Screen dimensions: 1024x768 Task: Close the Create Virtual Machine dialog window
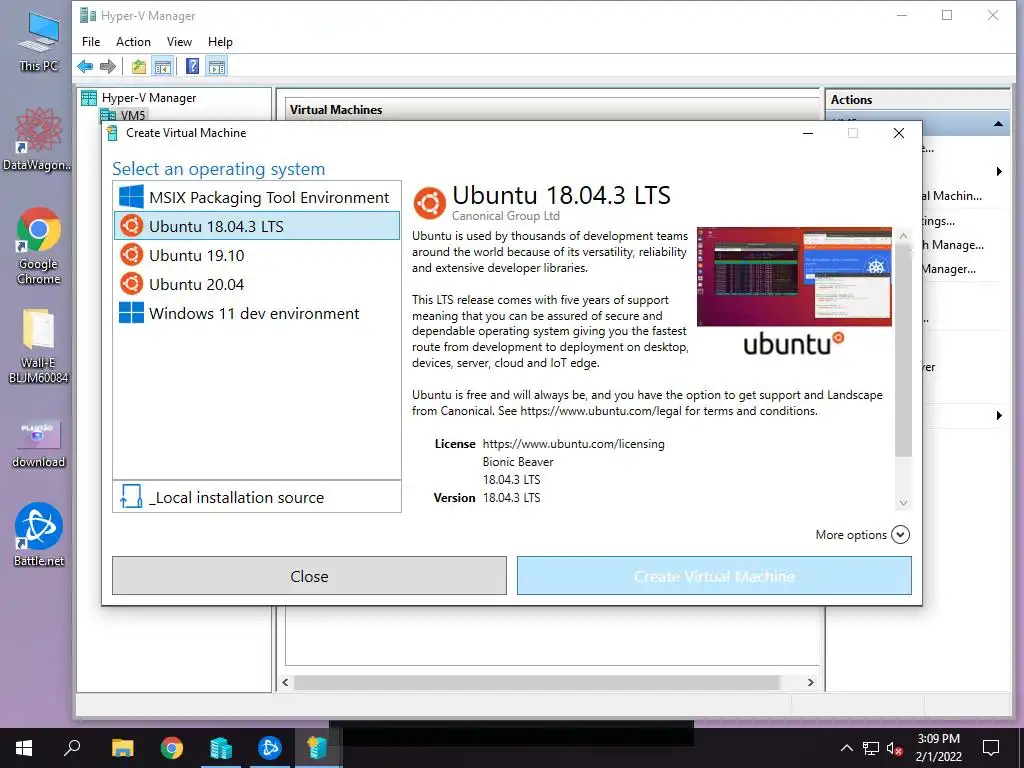899,133
